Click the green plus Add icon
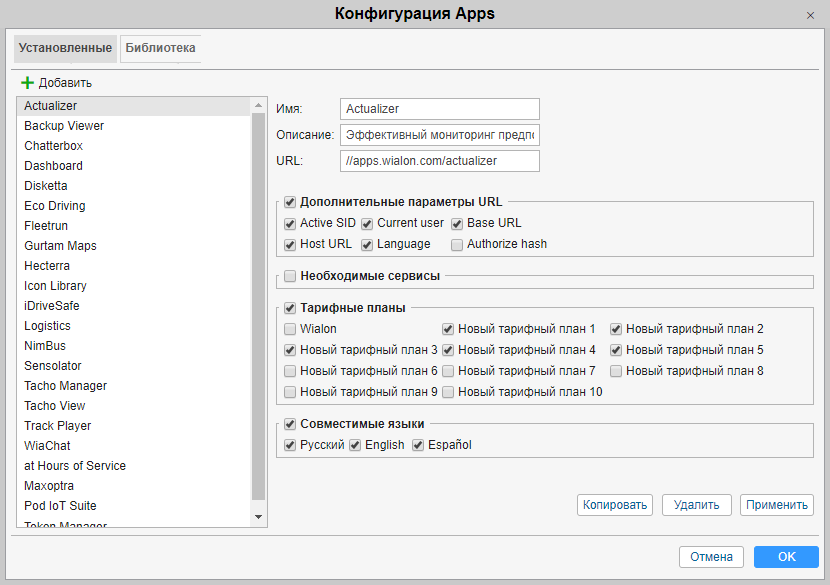830x585 pixels. point(27,83)
